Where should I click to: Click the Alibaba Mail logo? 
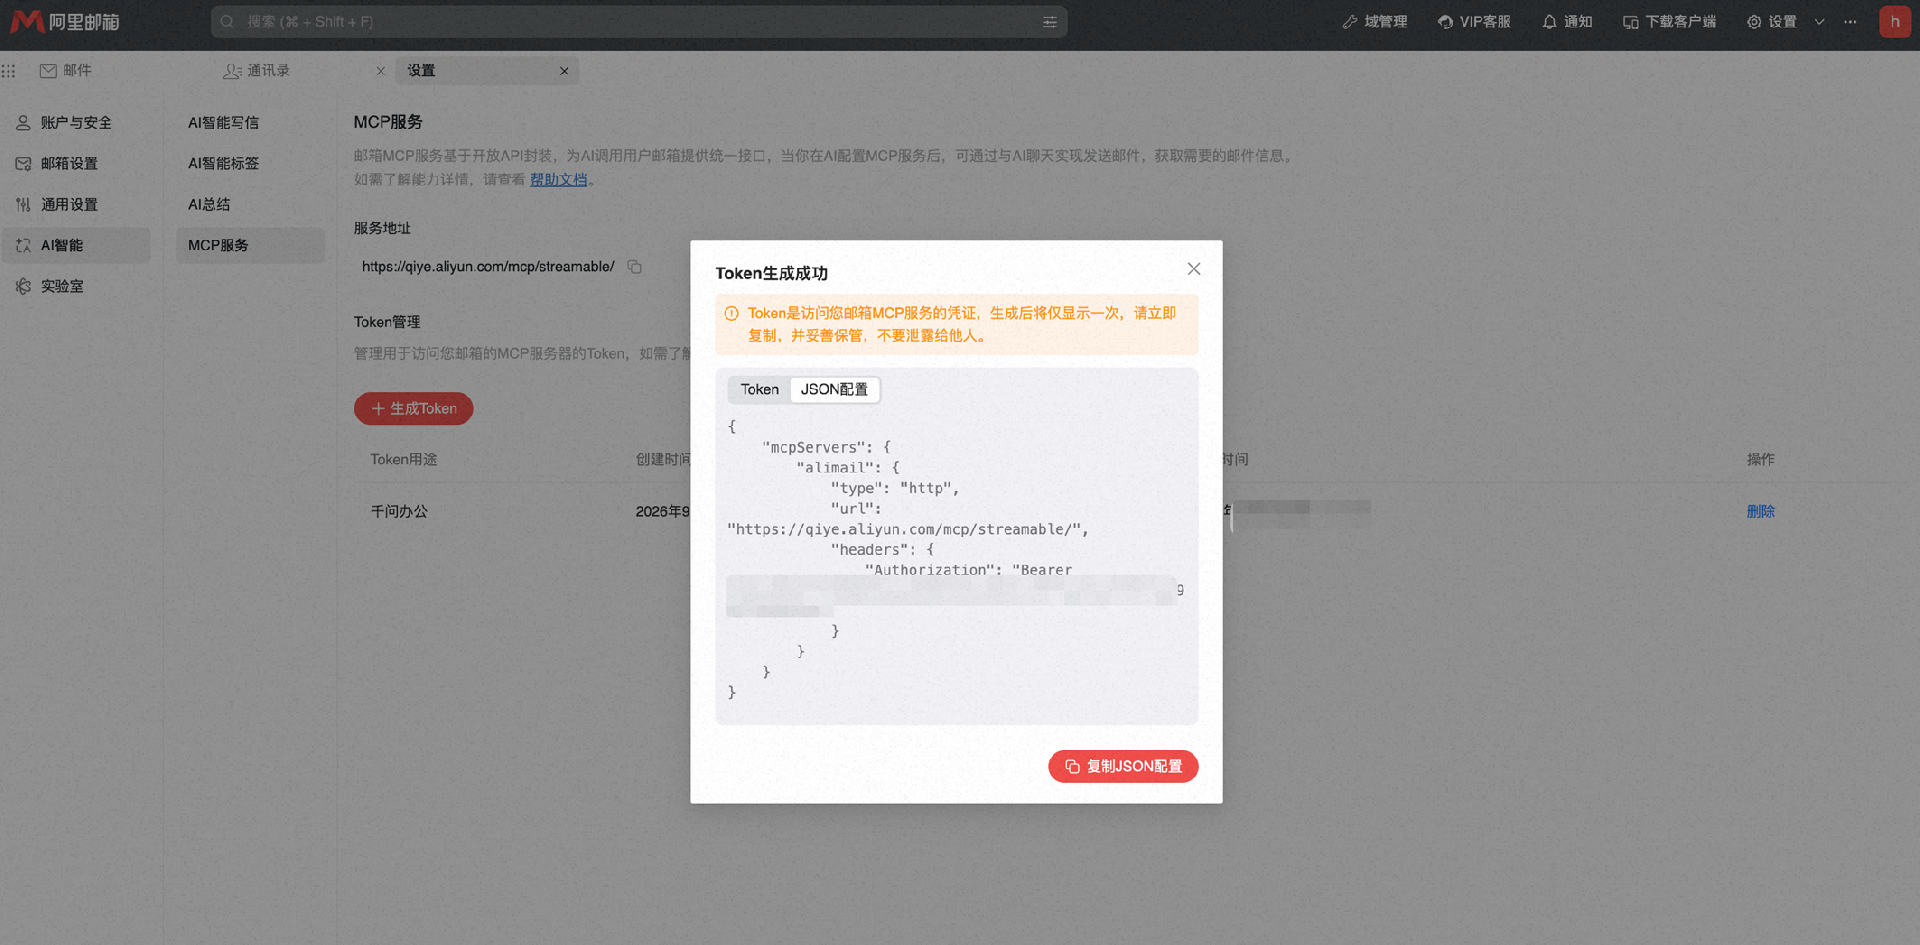click(65, 21)
